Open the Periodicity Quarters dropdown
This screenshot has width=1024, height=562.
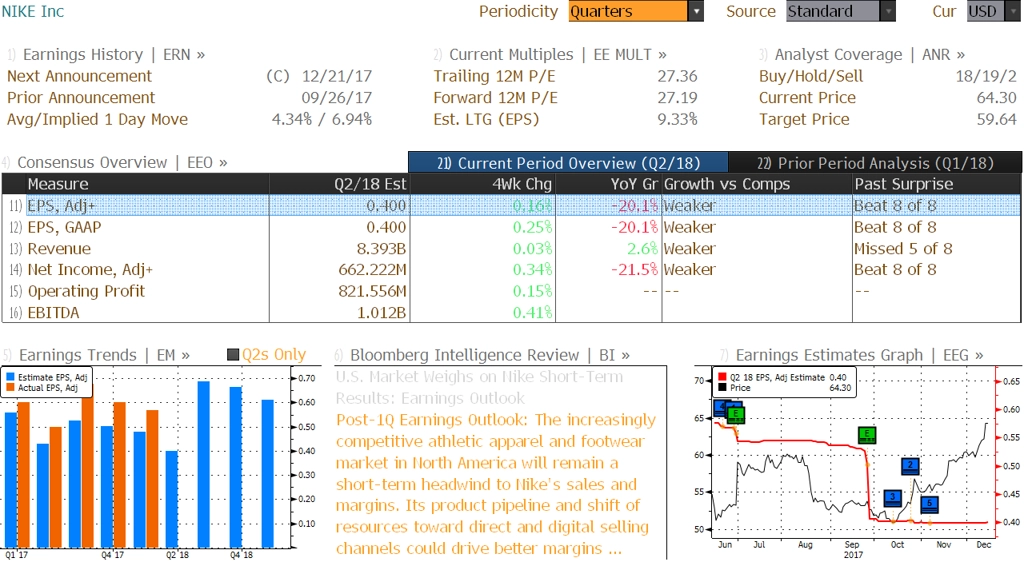635,11
